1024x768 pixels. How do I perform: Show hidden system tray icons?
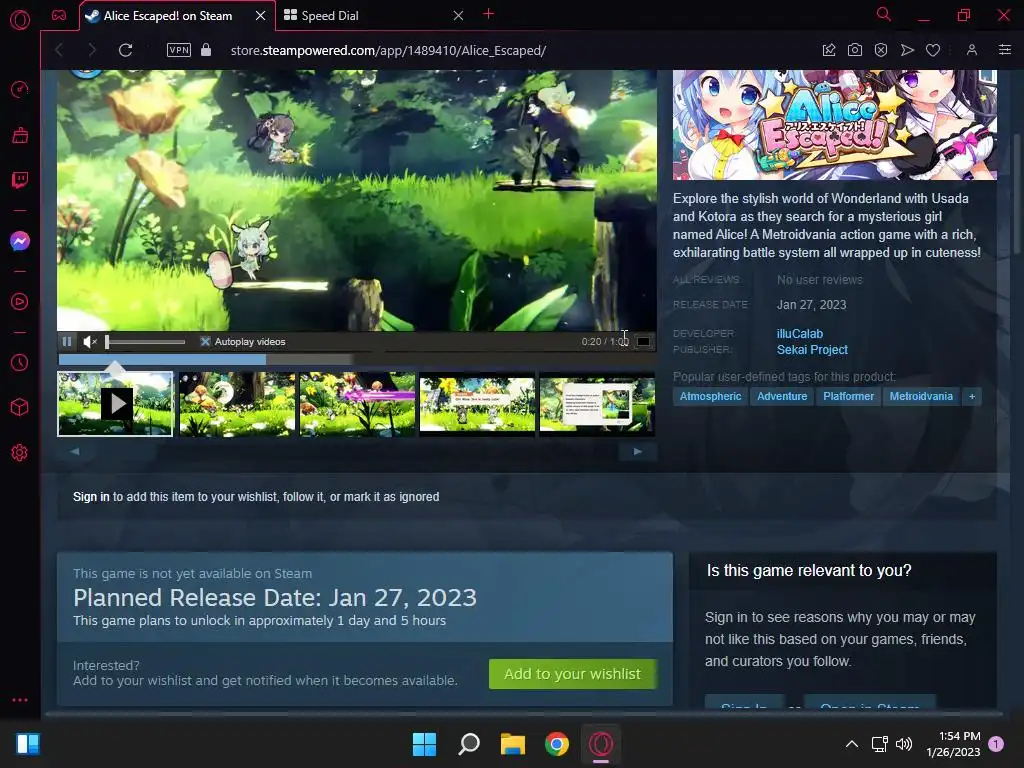click(x=852, y=744)
